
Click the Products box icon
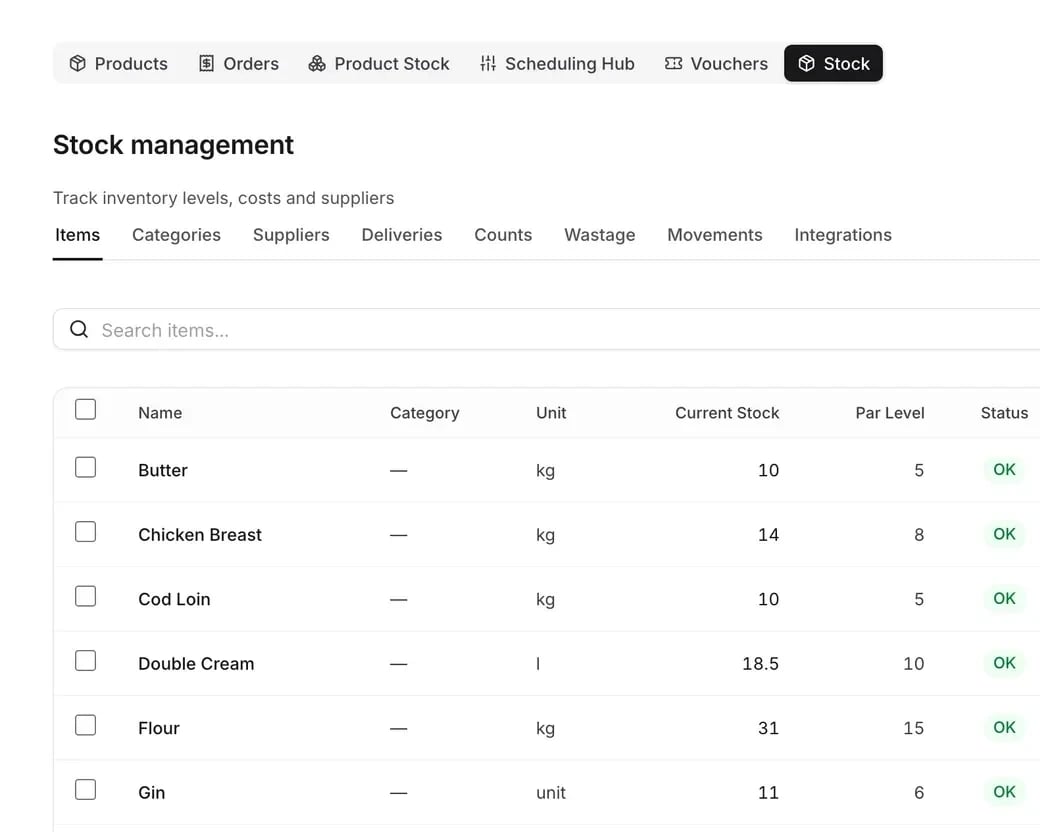click(x=78, y=63)
